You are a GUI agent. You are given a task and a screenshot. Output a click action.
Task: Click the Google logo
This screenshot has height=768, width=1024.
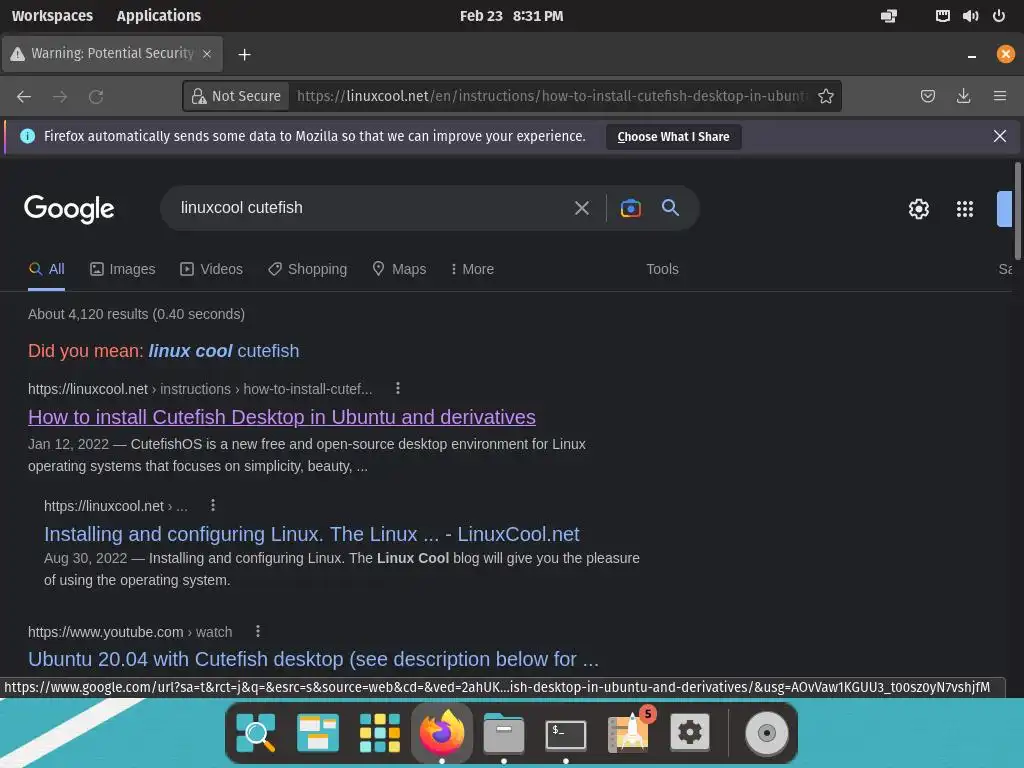(x=69, y=209)
